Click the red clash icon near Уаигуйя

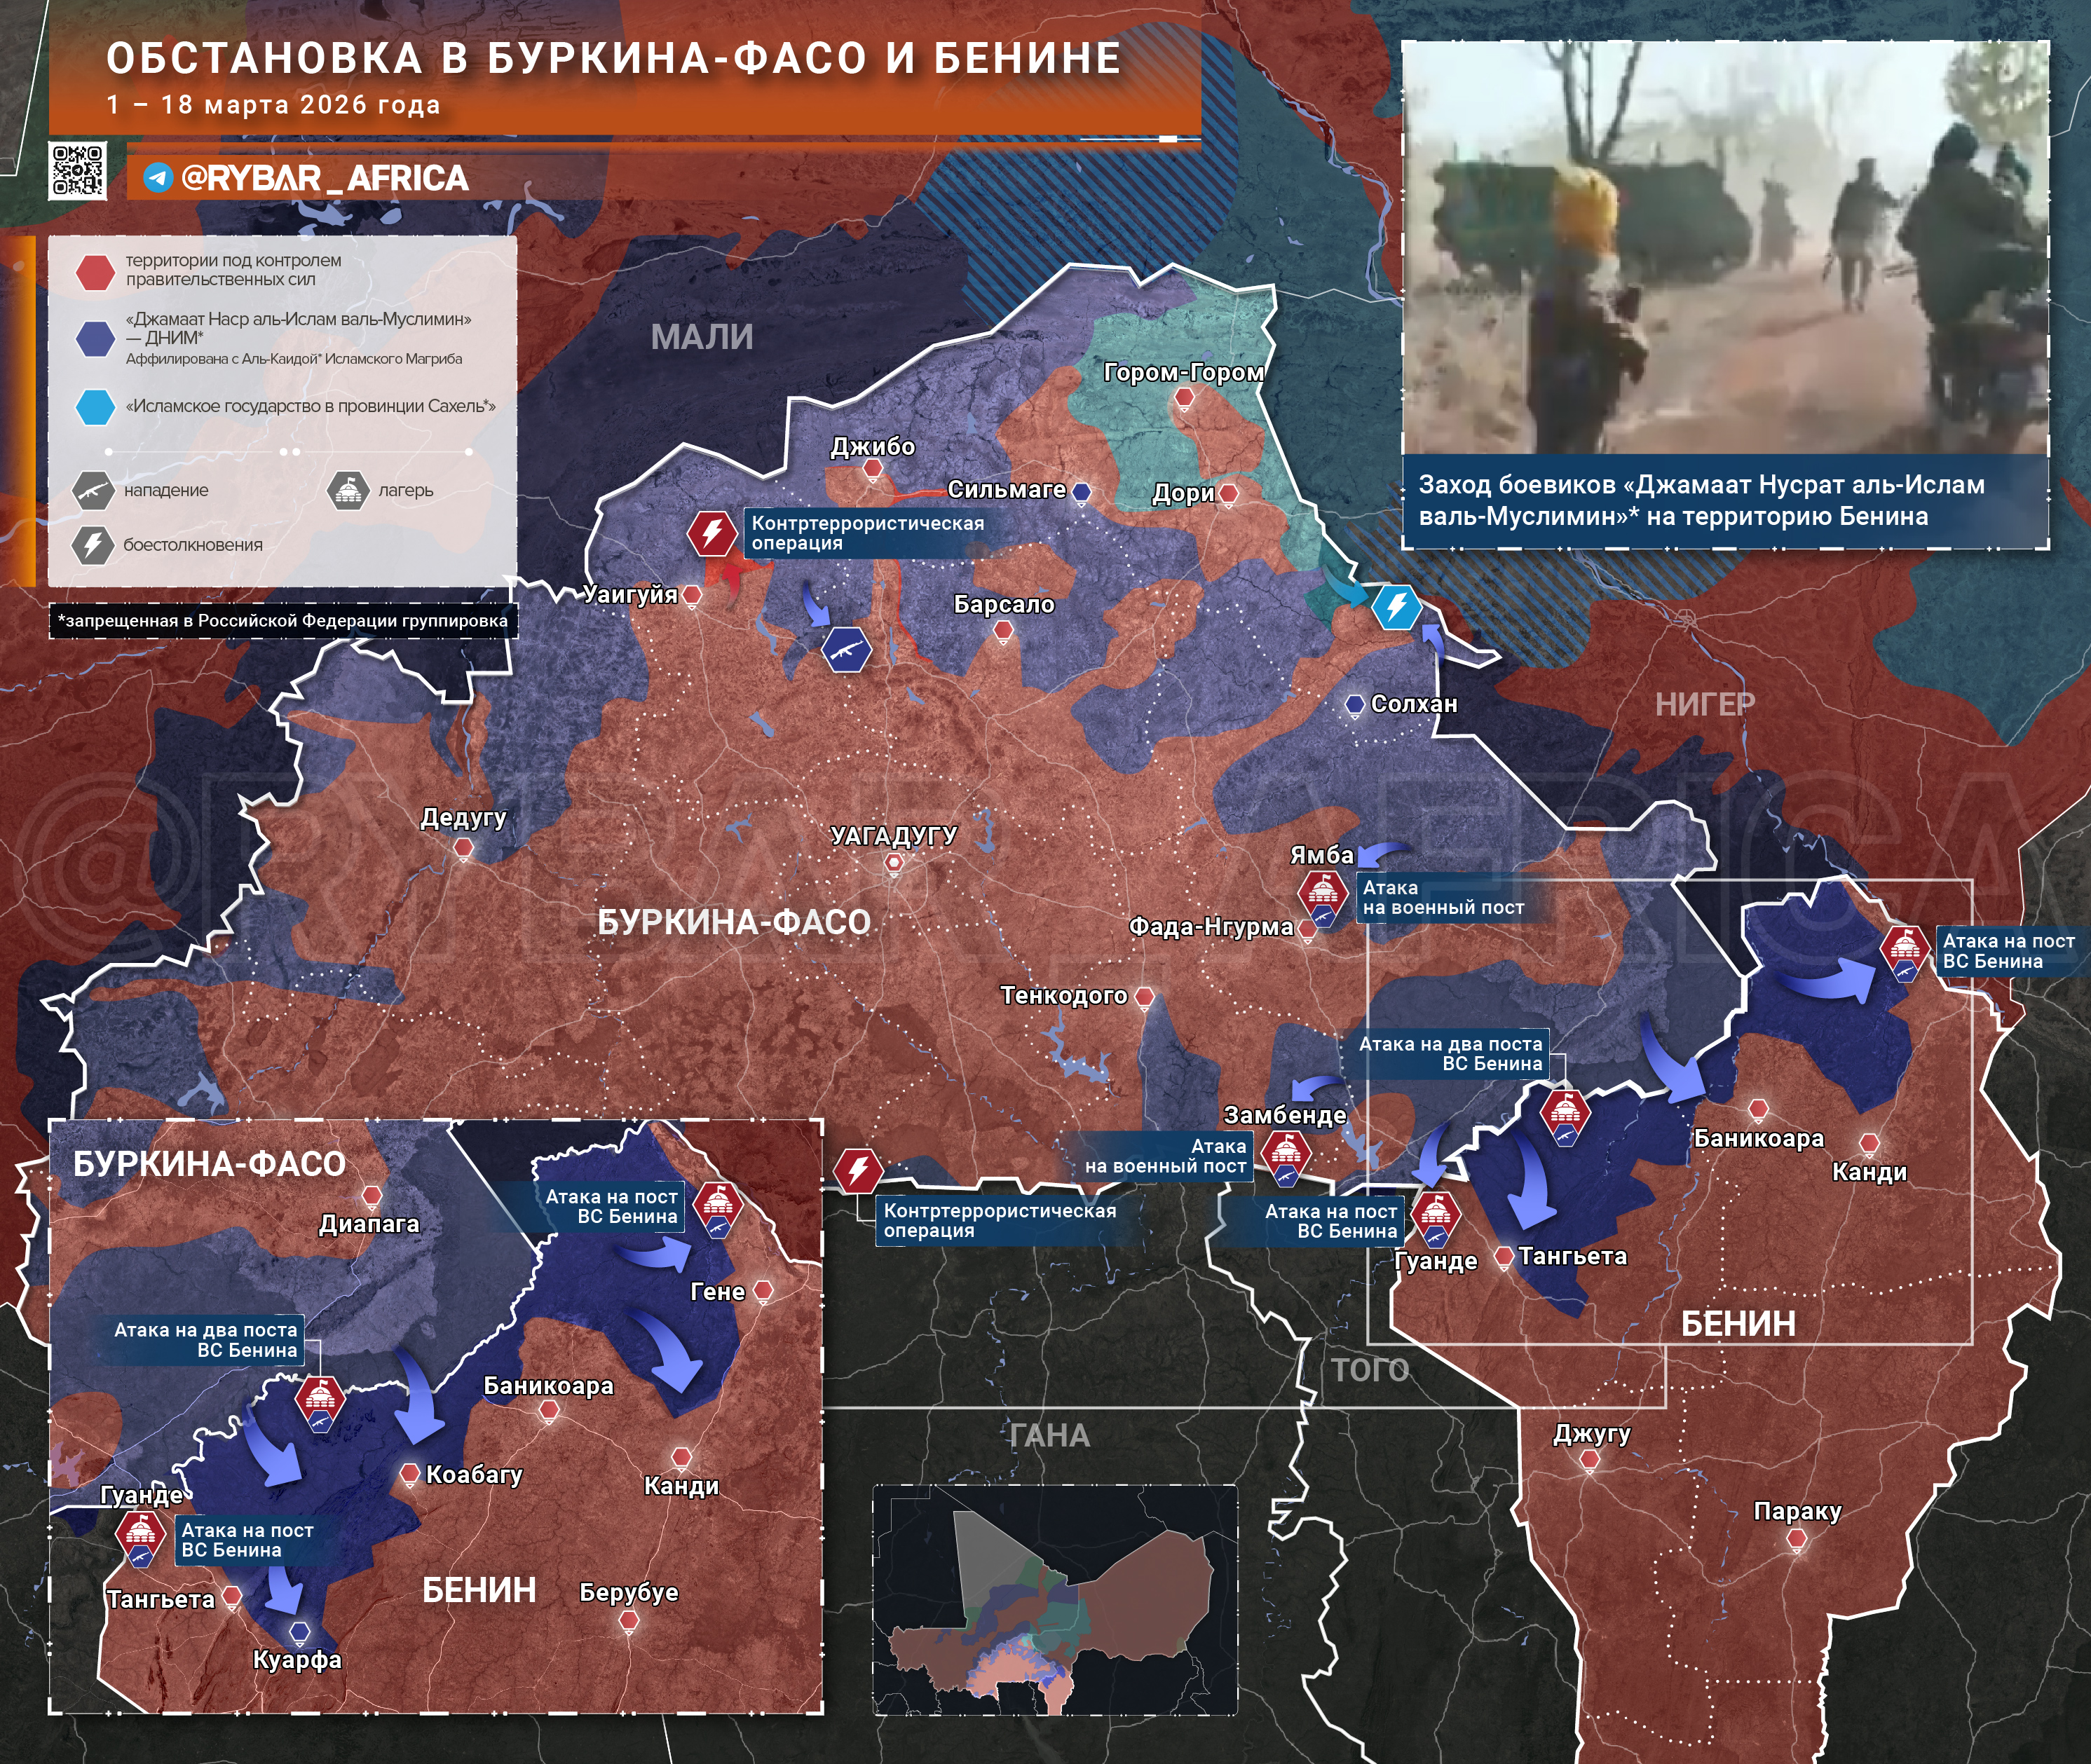pyautogui.click(x=712, y=533)
